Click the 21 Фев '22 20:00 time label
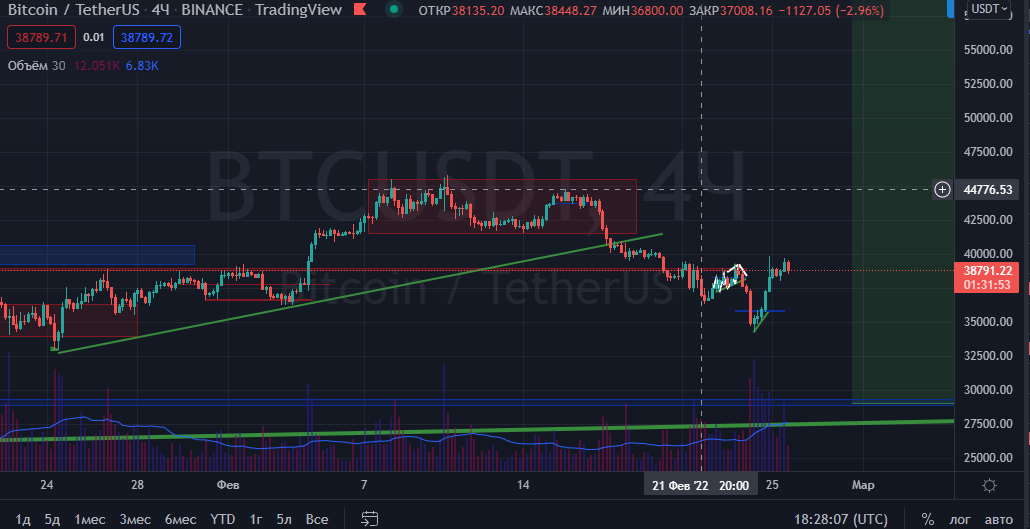 [x=700, y=486]
